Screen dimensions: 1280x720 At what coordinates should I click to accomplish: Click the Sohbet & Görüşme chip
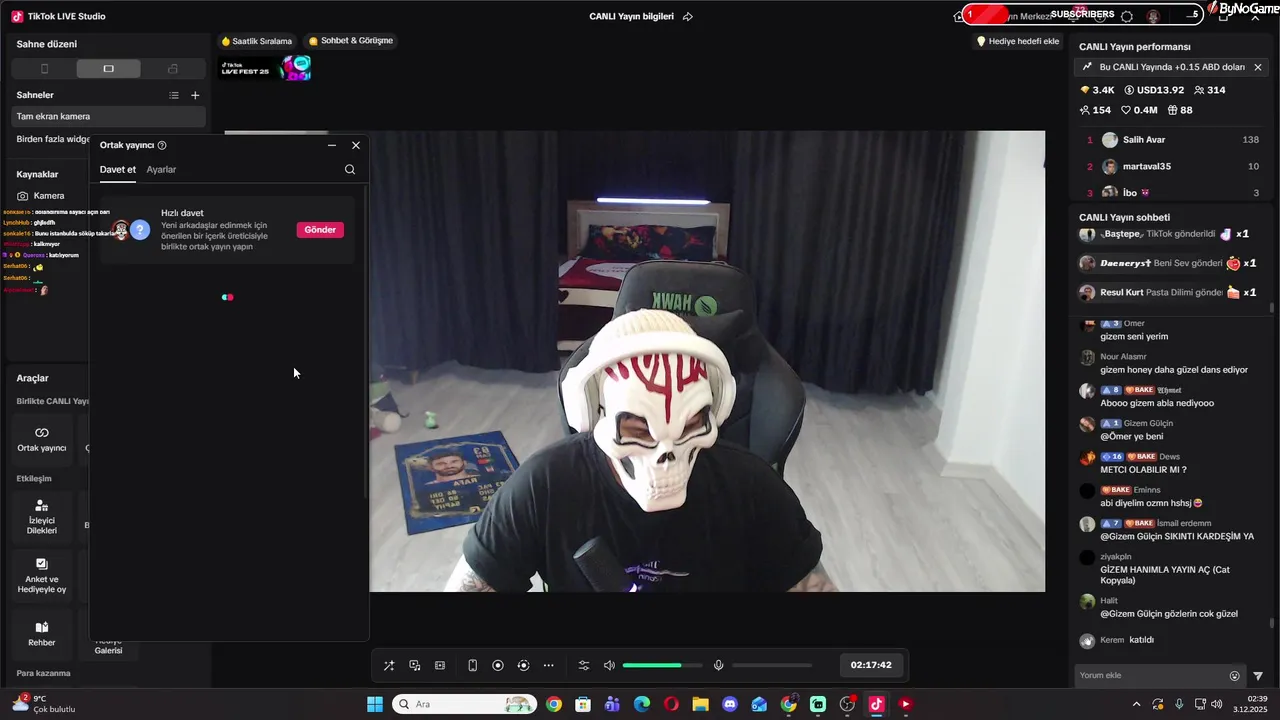pos(351,41)
